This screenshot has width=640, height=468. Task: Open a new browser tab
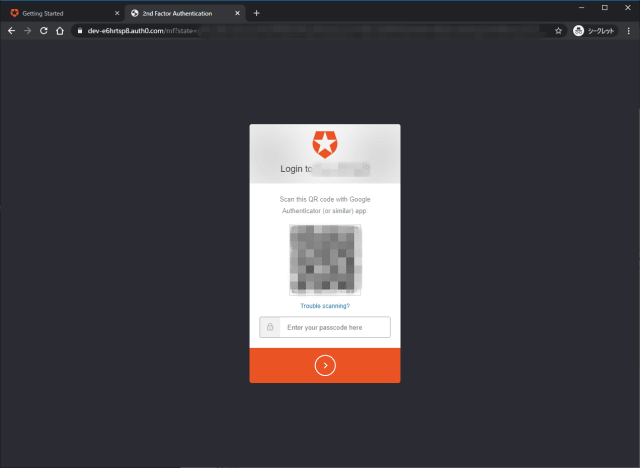pos(256,13)
